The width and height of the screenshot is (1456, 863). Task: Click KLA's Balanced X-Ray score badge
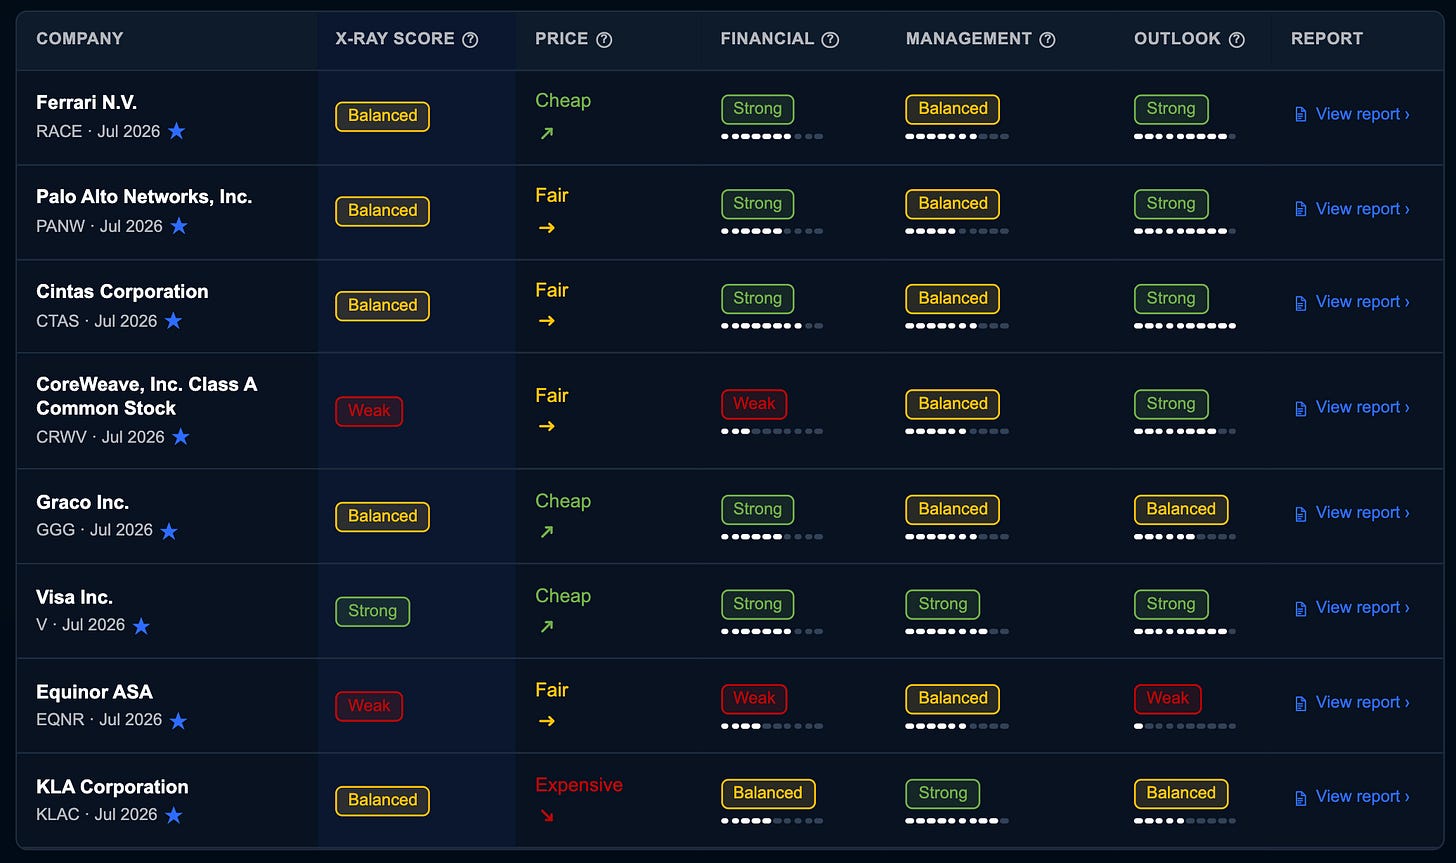click(382, 800)
